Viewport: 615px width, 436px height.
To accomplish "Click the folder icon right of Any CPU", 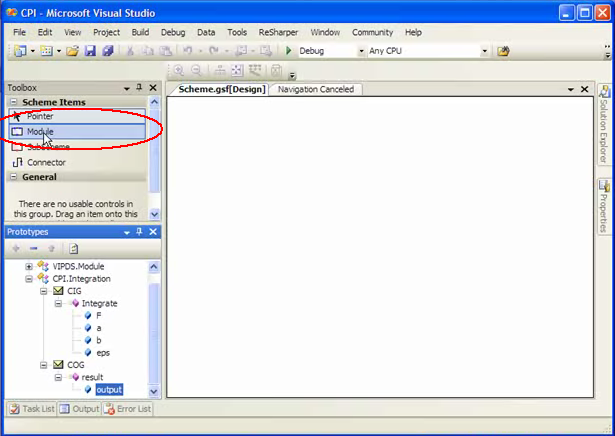I will pyautogui.click(x=503, y=51).
